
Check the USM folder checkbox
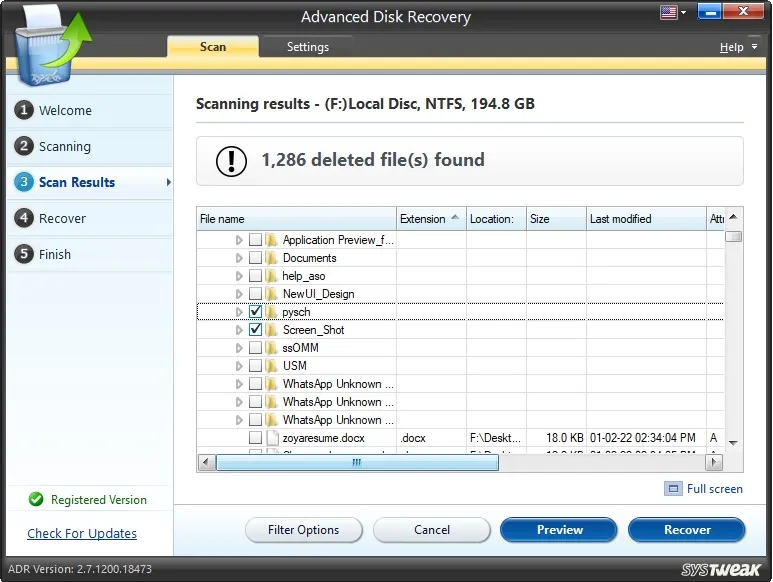[255, 366]
